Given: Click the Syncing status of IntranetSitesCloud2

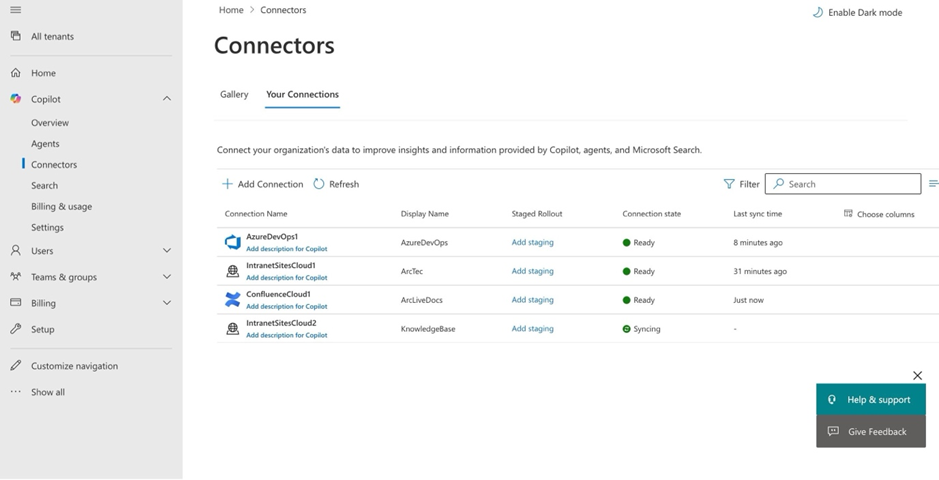Looking at the screenshot, I should (x=641, y=329).
